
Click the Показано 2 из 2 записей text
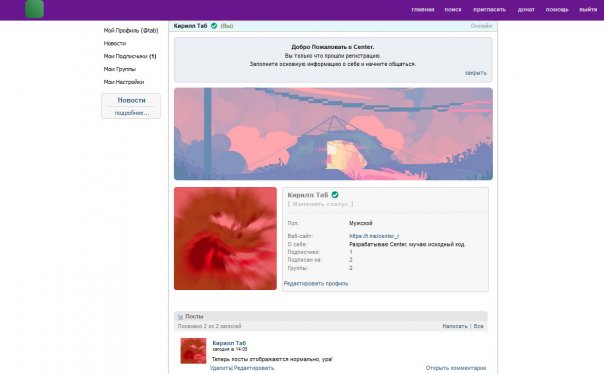pyautogui.click(x=210, y=326)
